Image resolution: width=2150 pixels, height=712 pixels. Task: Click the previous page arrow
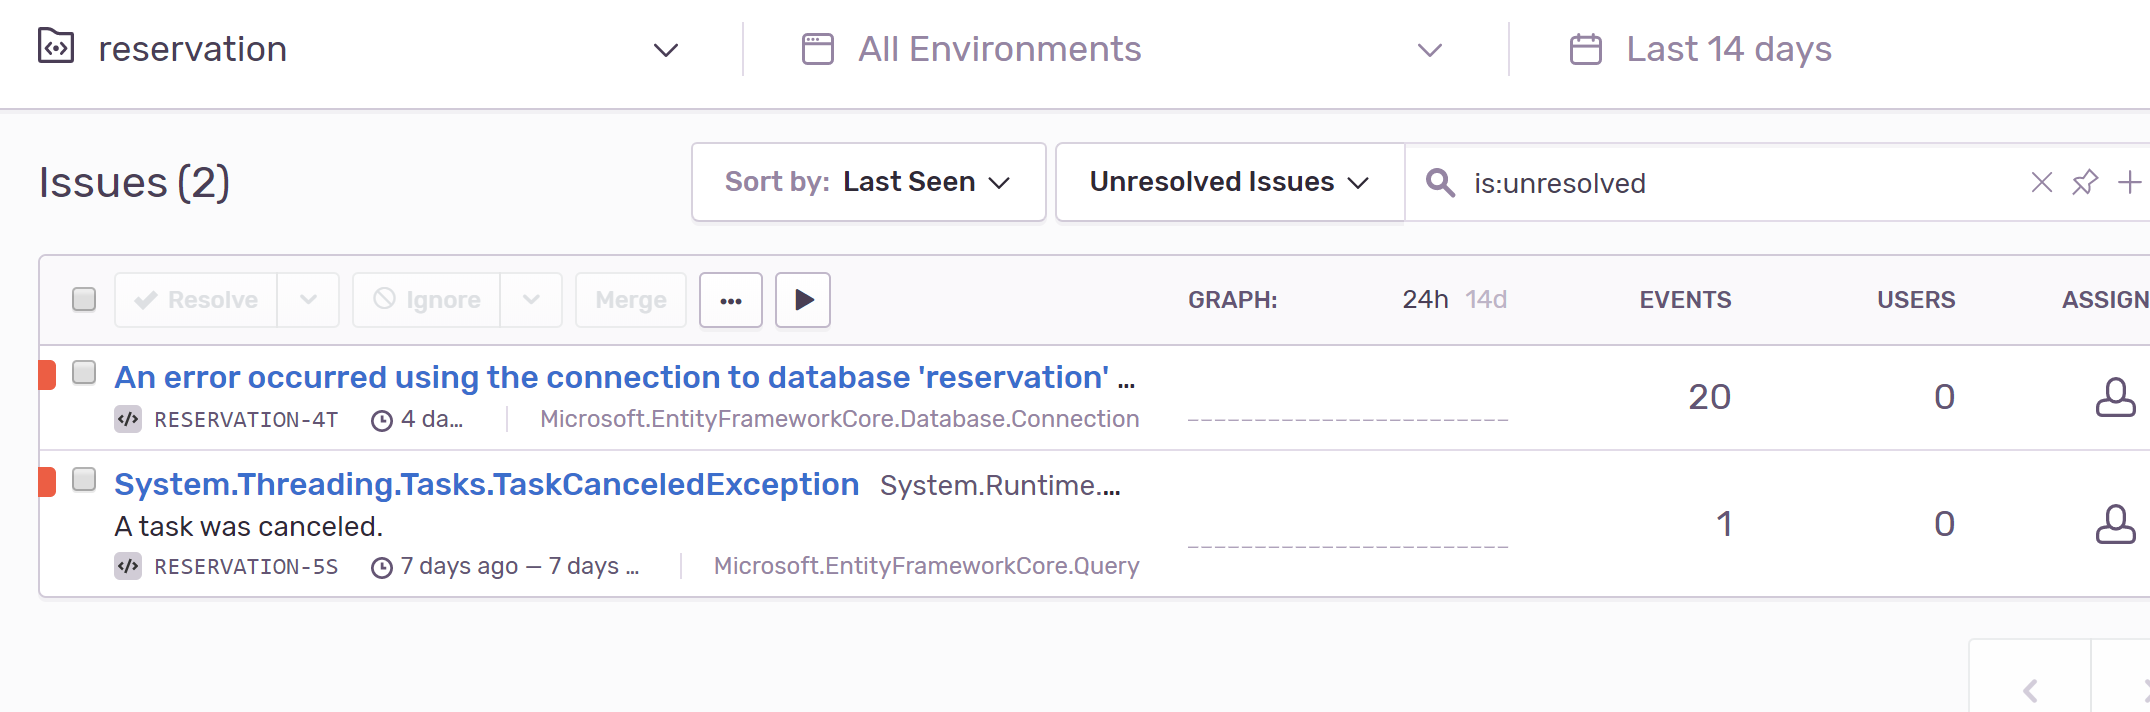[x=2030, y=690]
